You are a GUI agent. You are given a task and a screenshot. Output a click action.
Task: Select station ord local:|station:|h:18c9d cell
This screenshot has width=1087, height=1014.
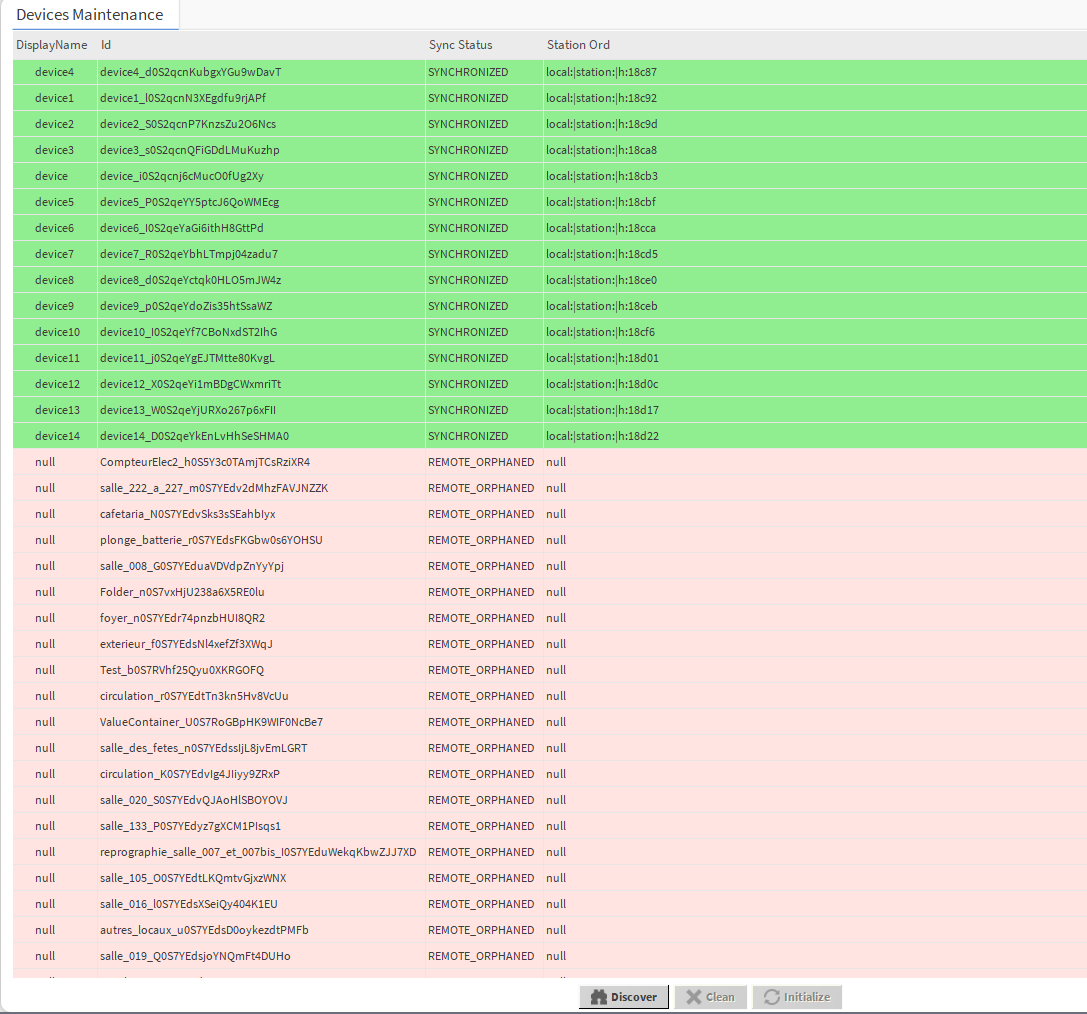pyautogui.click(x=601, y=124)
